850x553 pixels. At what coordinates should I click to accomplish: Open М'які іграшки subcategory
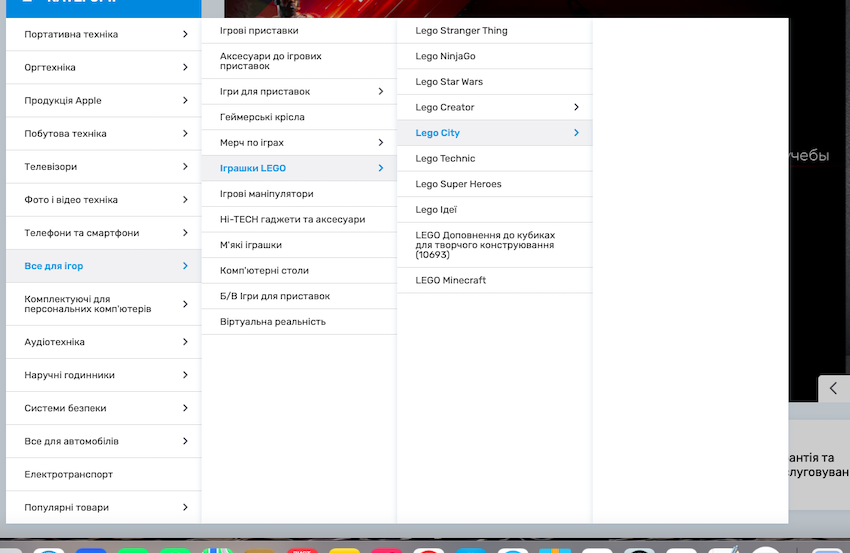pos(299,245)
